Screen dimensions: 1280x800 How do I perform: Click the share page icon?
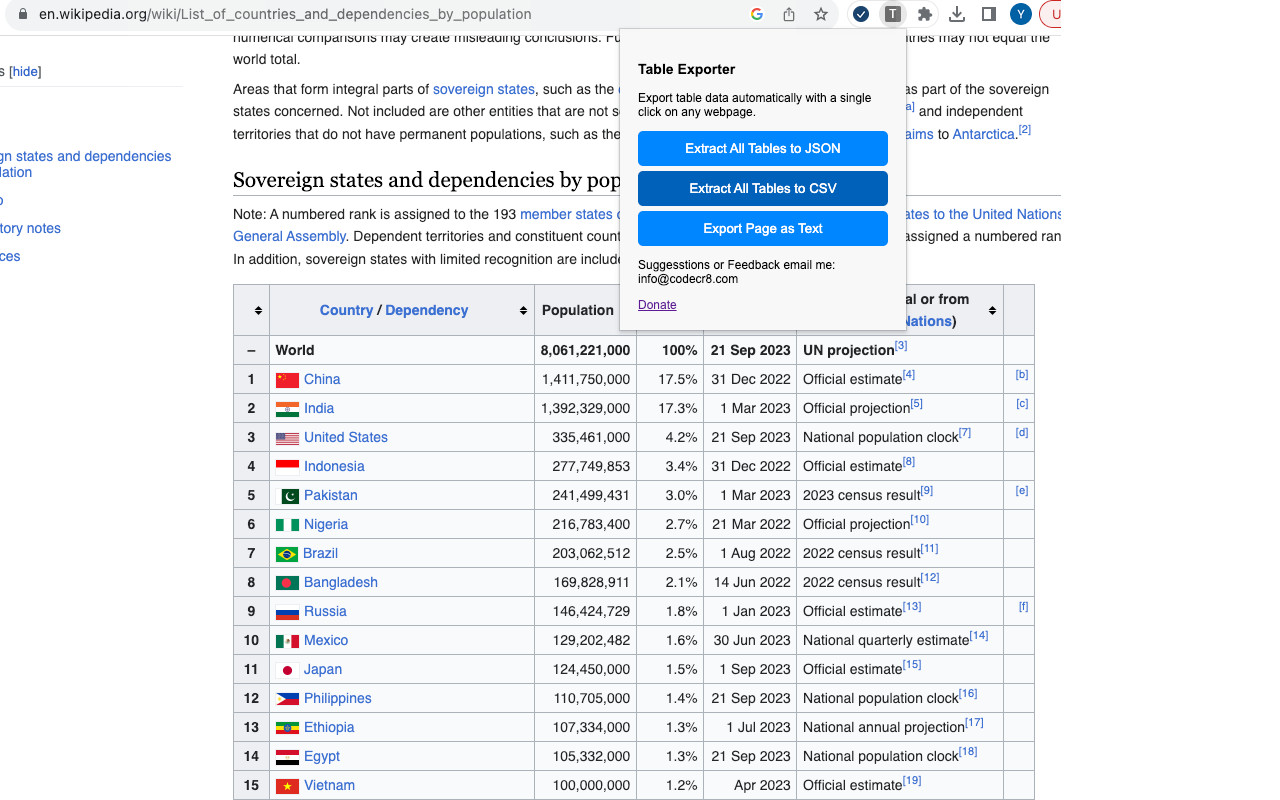pos(789,14)
